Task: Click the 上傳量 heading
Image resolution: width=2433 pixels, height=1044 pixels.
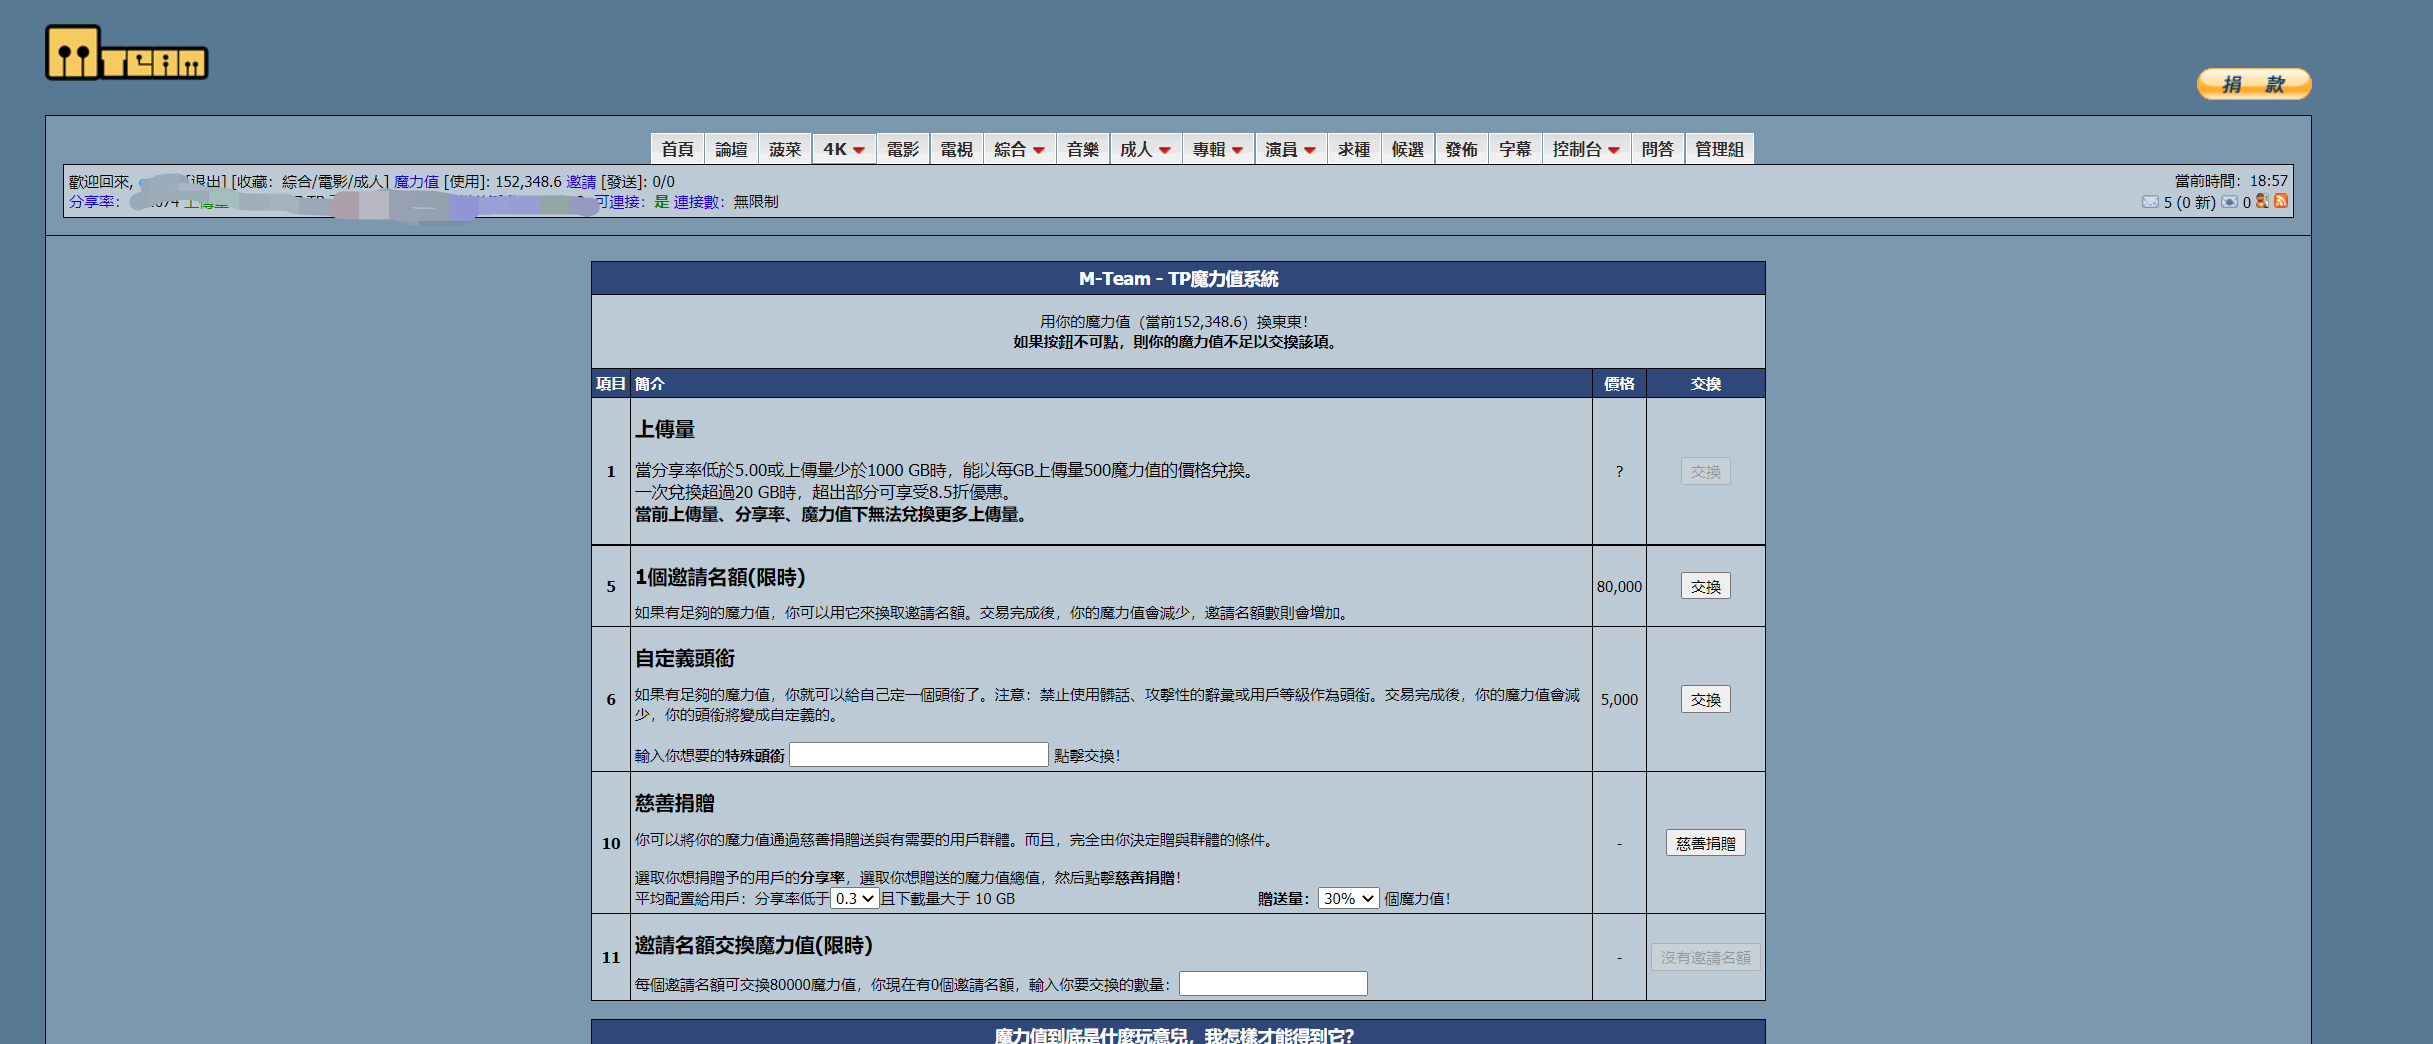Action: point(665,429)
